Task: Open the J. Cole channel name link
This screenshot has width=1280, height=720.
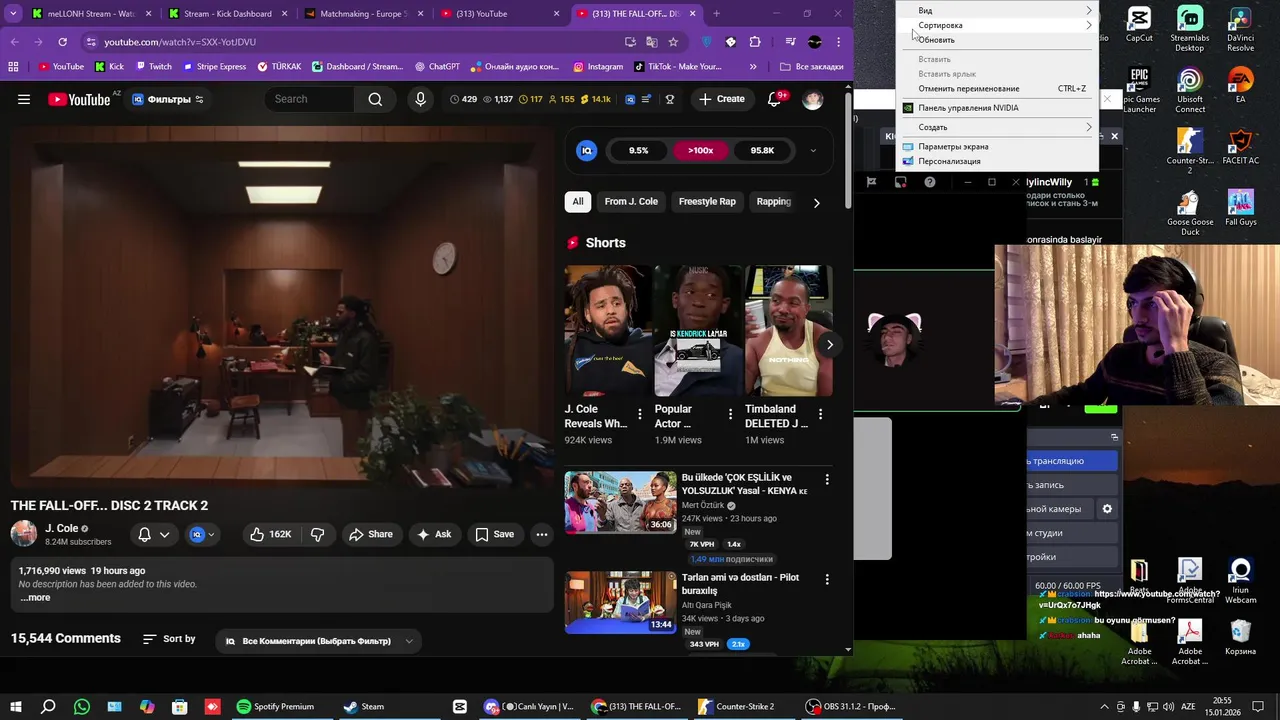Action: point(61,528)
